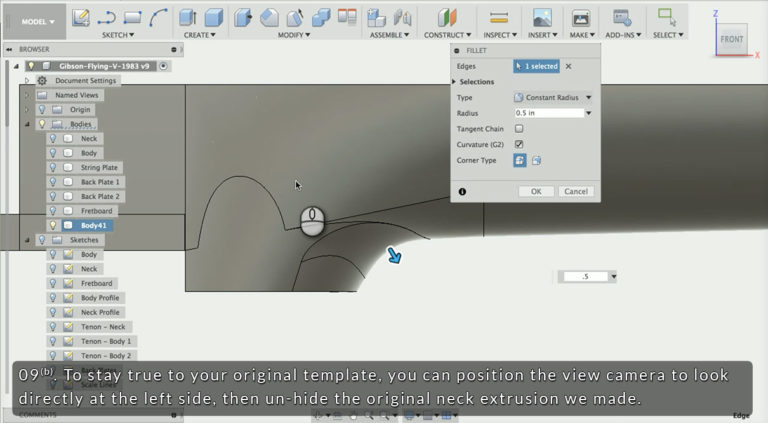Expand the Selections section
The image size is (768, 423).
[455, 82]
